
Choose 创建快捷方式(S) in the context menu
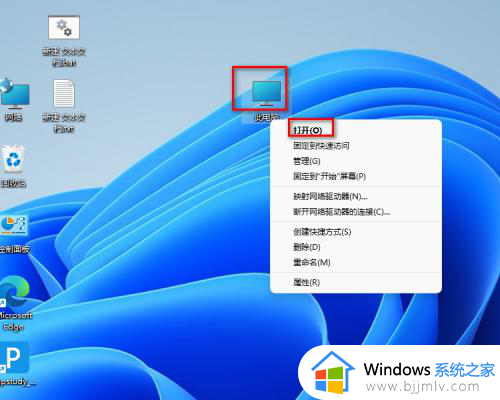coord(322,232)
